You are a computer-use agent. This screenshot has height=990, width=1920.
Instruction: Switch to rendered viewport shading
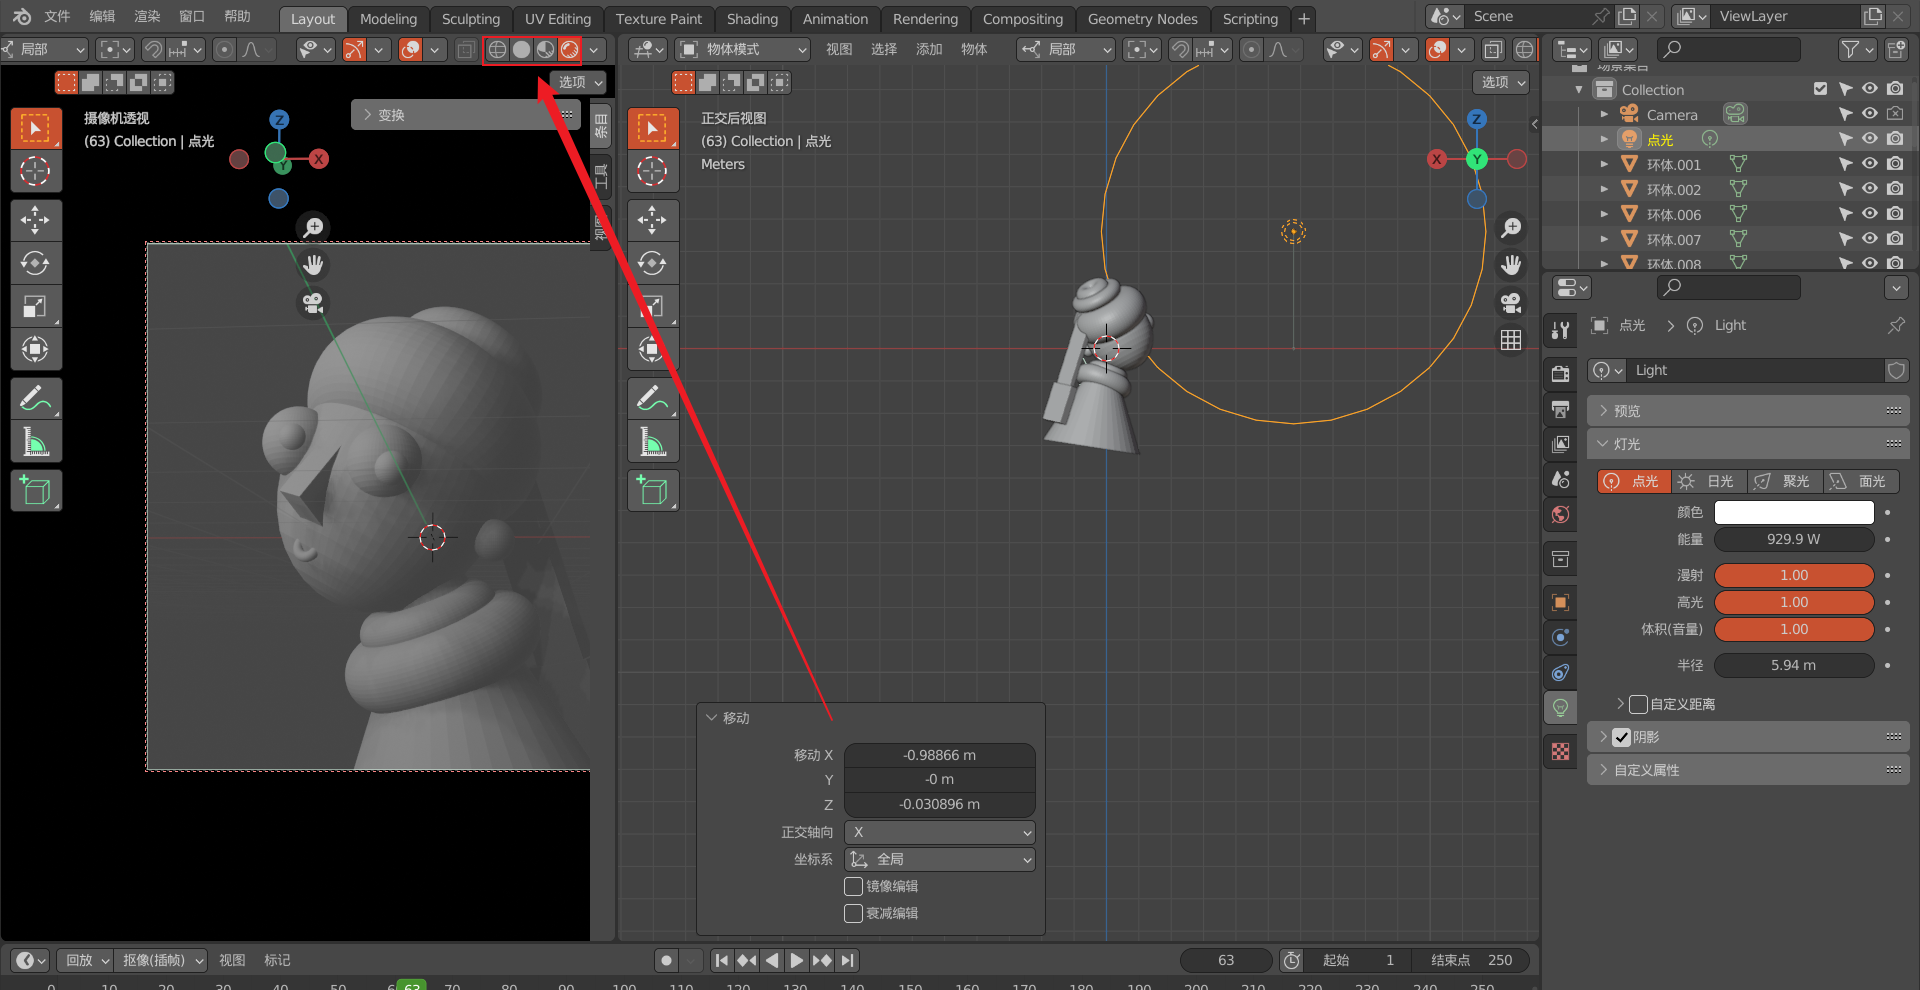(569, 49)
